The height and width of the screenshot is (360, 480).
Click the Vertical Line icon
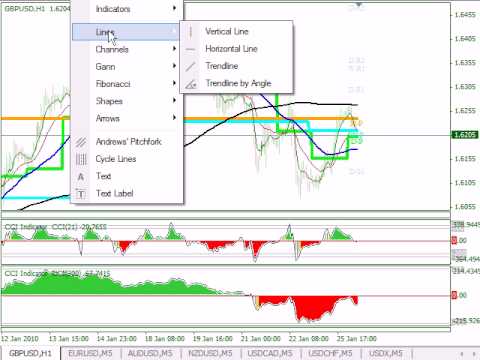point(191,32)
